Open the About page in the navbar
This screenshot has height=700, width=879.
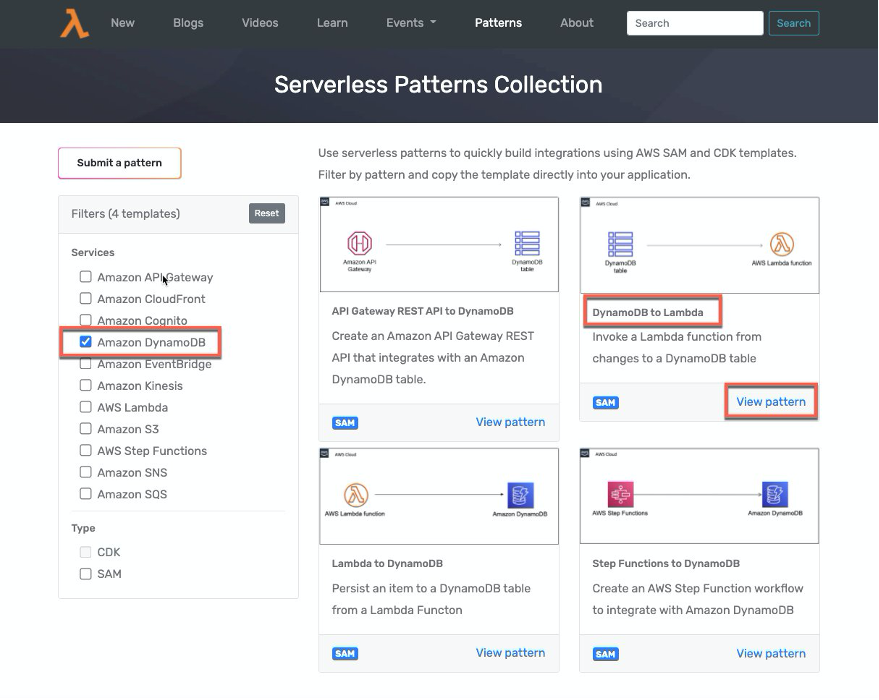point(576,23)
